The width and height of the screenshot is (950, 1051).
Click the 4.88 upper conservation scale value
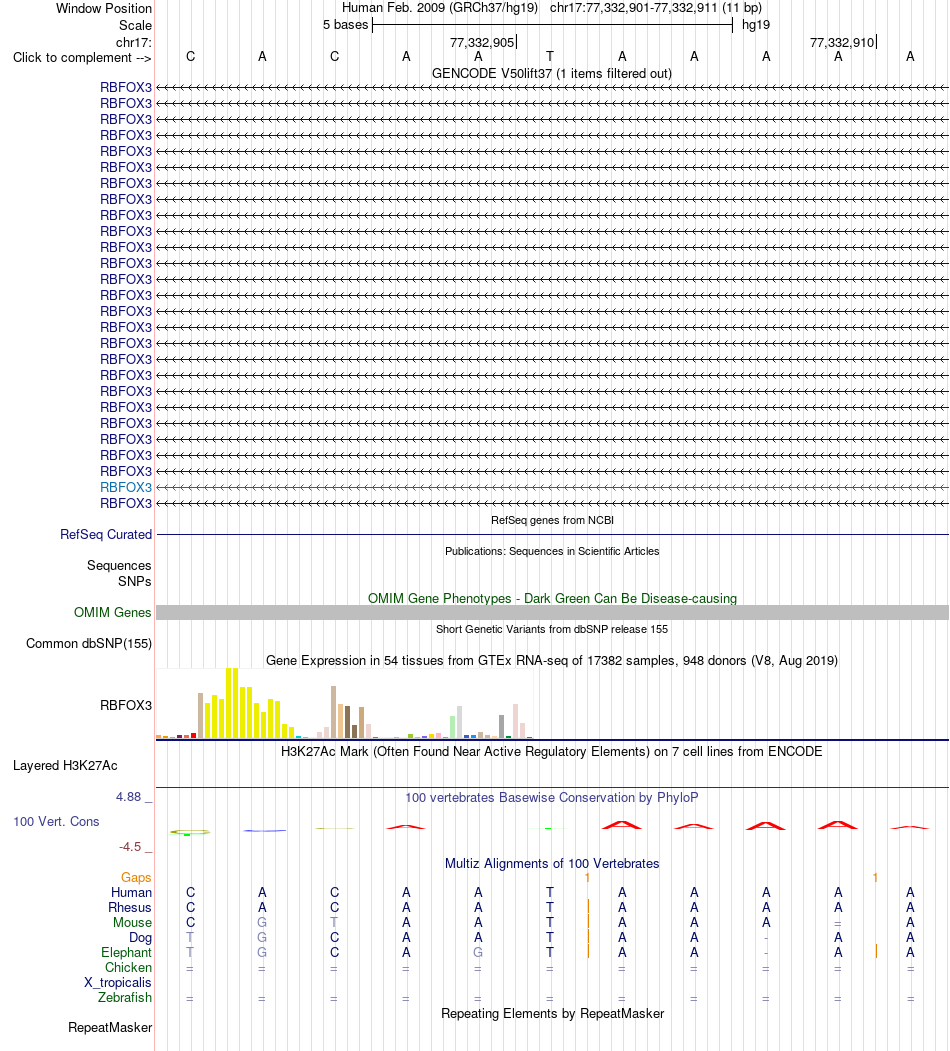tap(129, 797)
